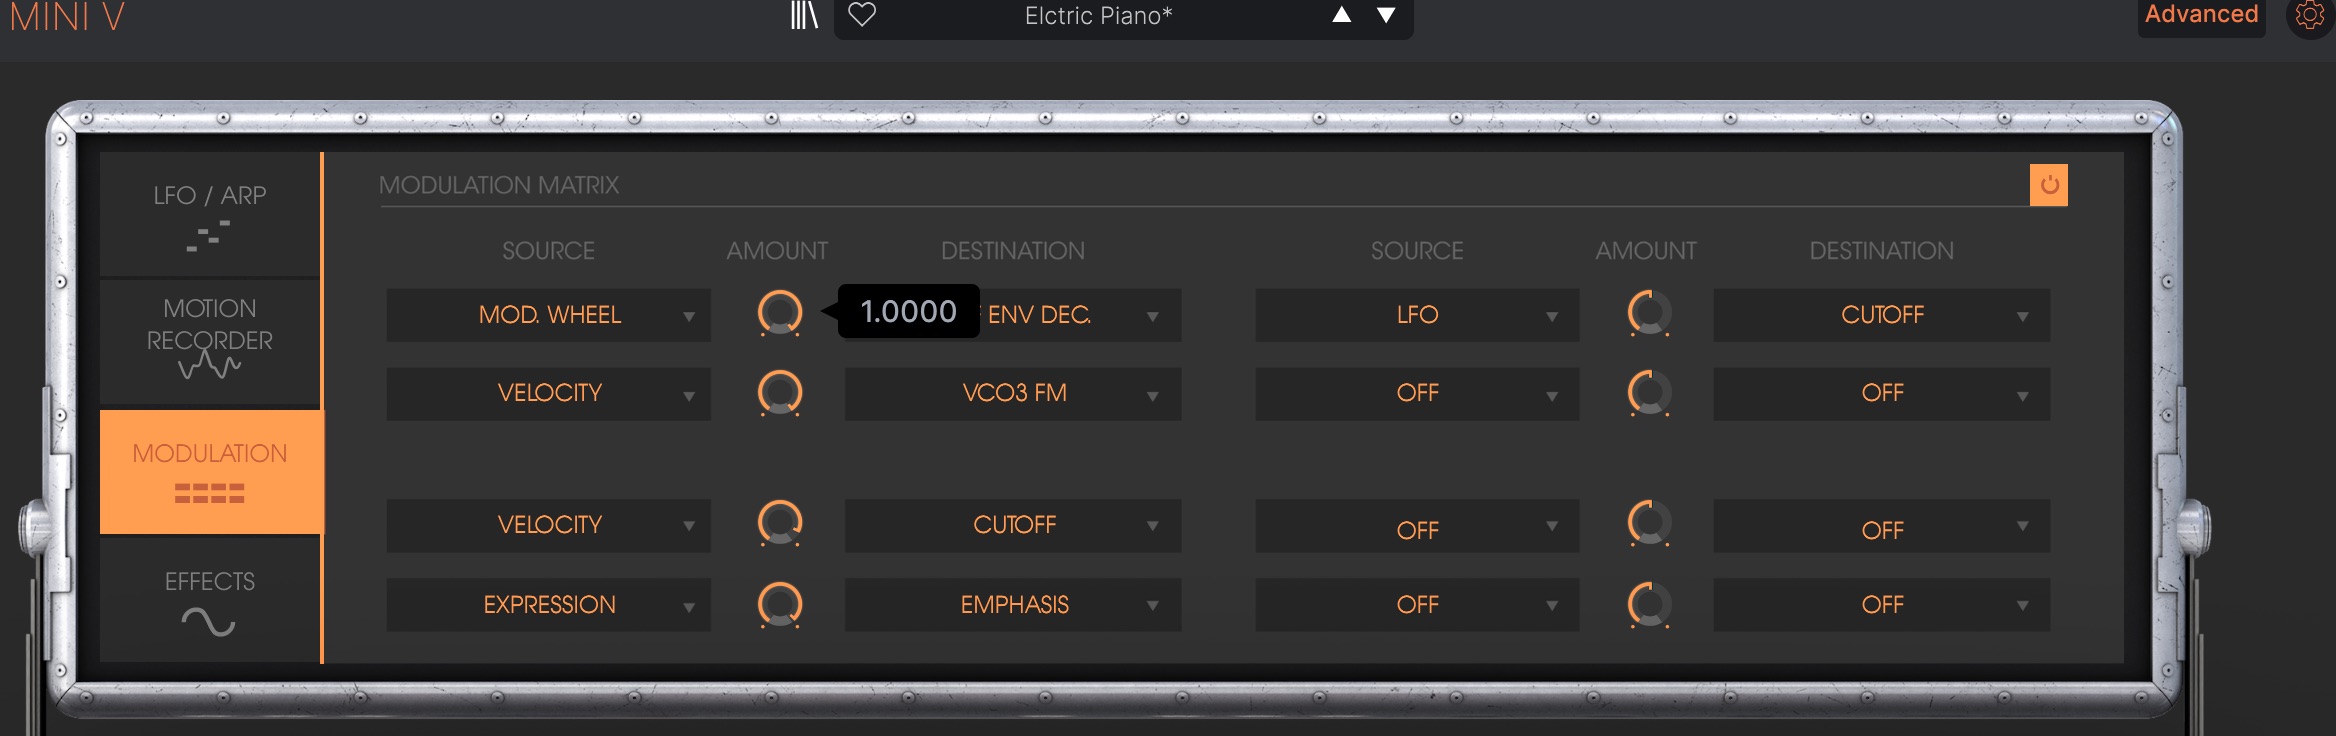Click the amount knob for Velocity VCO3 FM row
2336x736 pixels.
tap(780, 393)
